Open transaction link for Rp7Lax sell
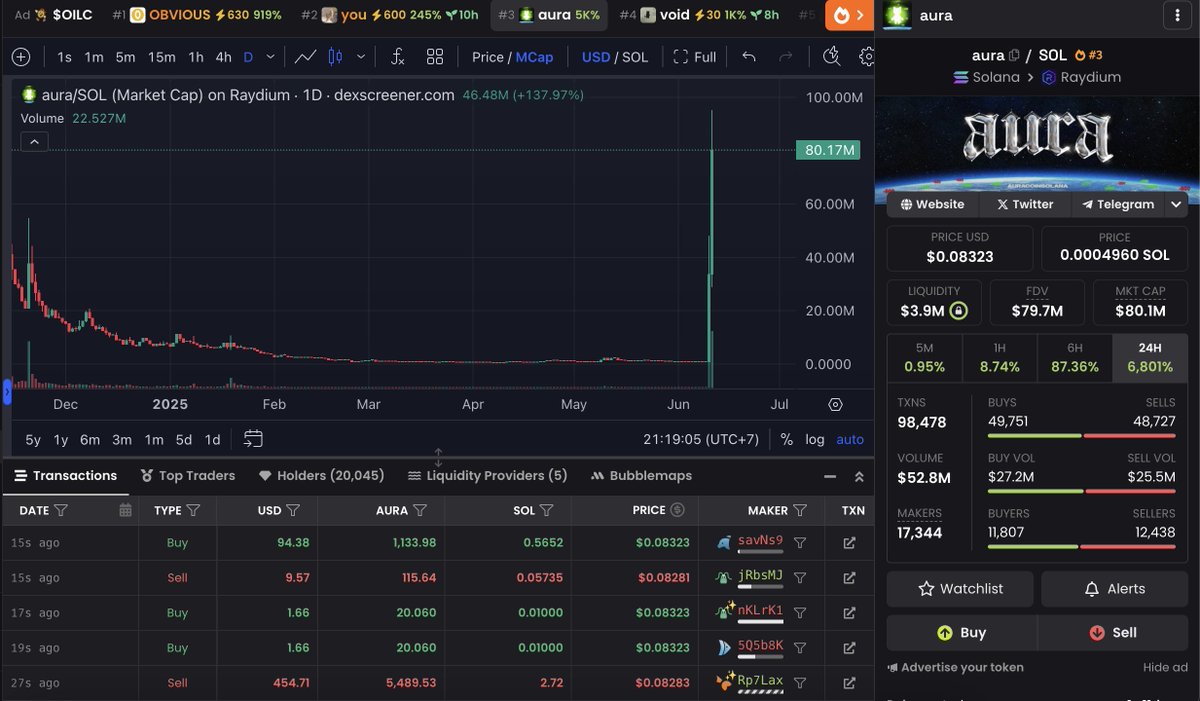1200x701 pixels. (849, 682)
